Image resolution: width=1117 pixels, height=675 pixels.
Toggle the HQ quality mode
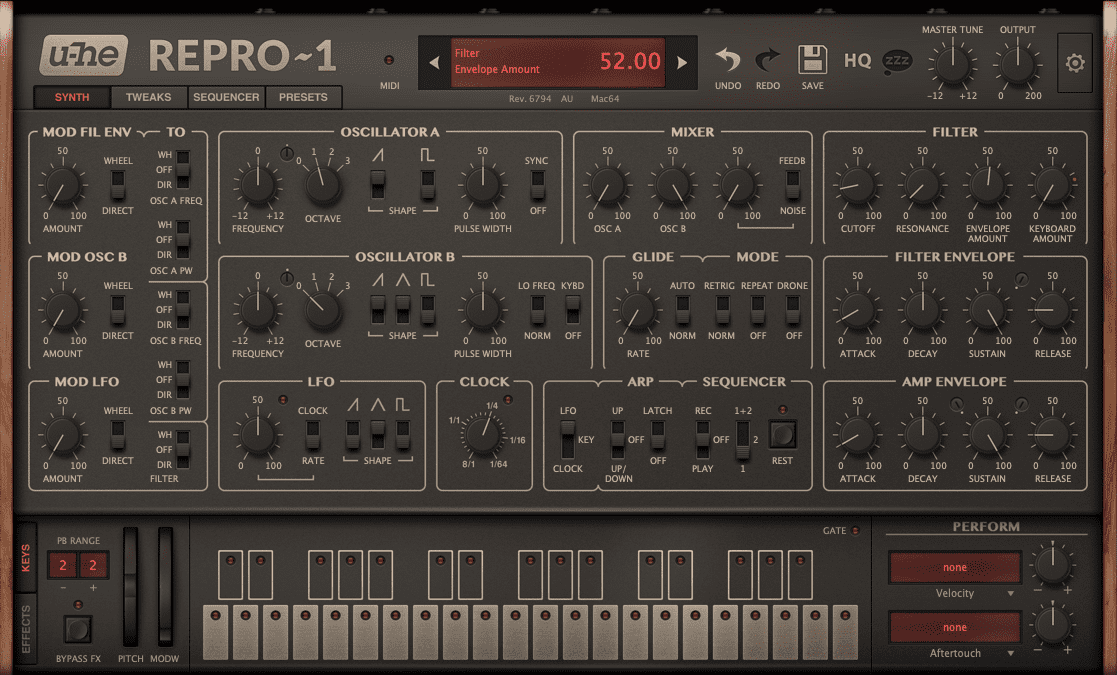coord(857,61)
